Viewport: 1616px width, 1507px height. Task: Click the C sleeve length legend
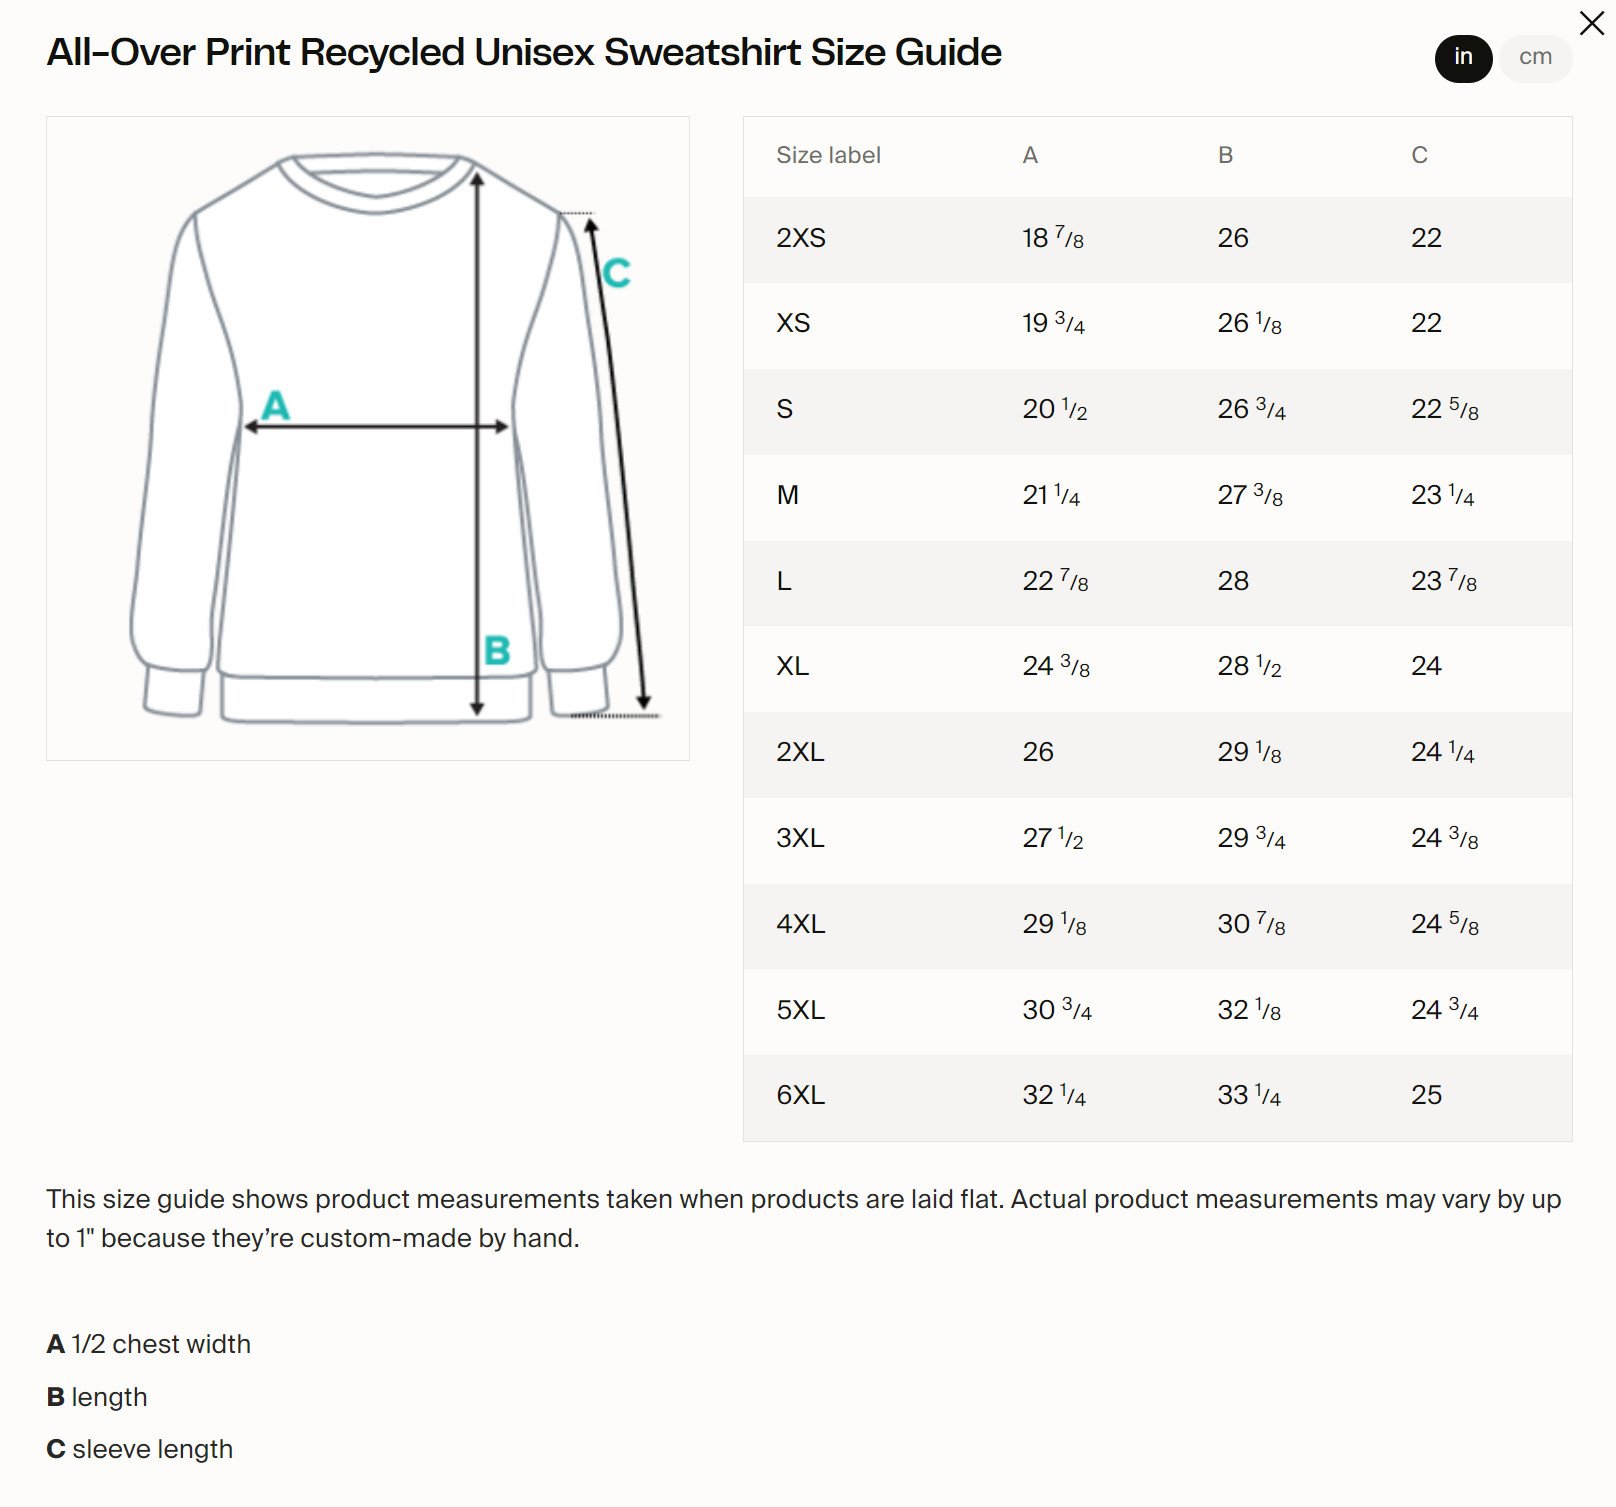click(x=140, y=1449)
